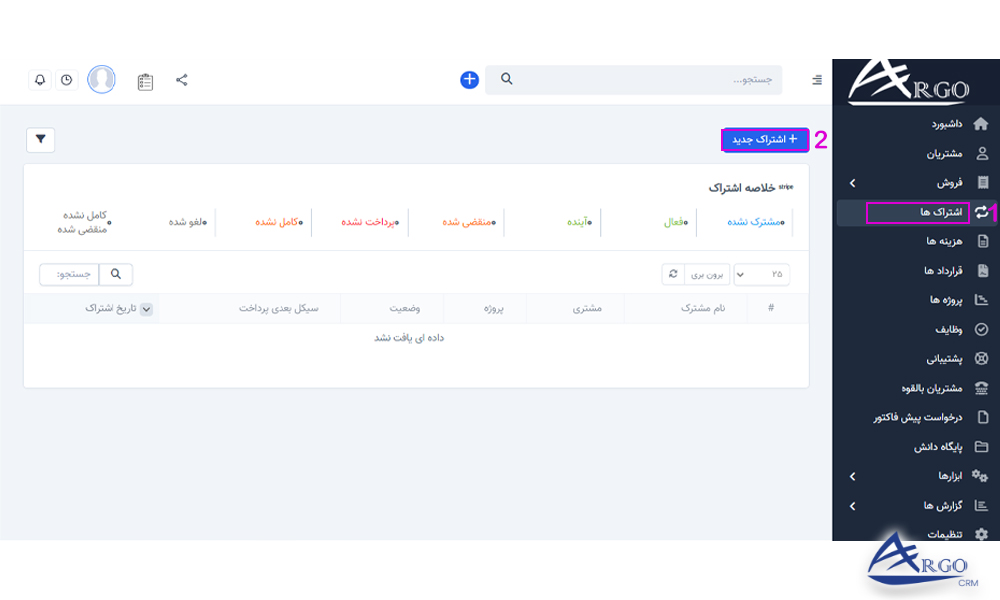The width and height of the screenshot is (1000, 600).
Task: Expand the ابزارها sidebar menu
Action: [943, 476]
